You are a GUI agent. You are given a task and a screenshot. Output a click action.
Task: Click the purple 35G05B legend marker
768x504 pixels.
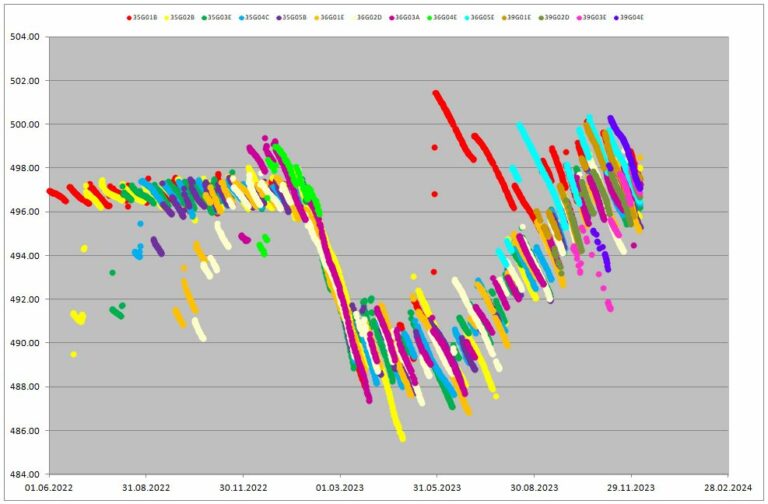[x=279, y=18]
